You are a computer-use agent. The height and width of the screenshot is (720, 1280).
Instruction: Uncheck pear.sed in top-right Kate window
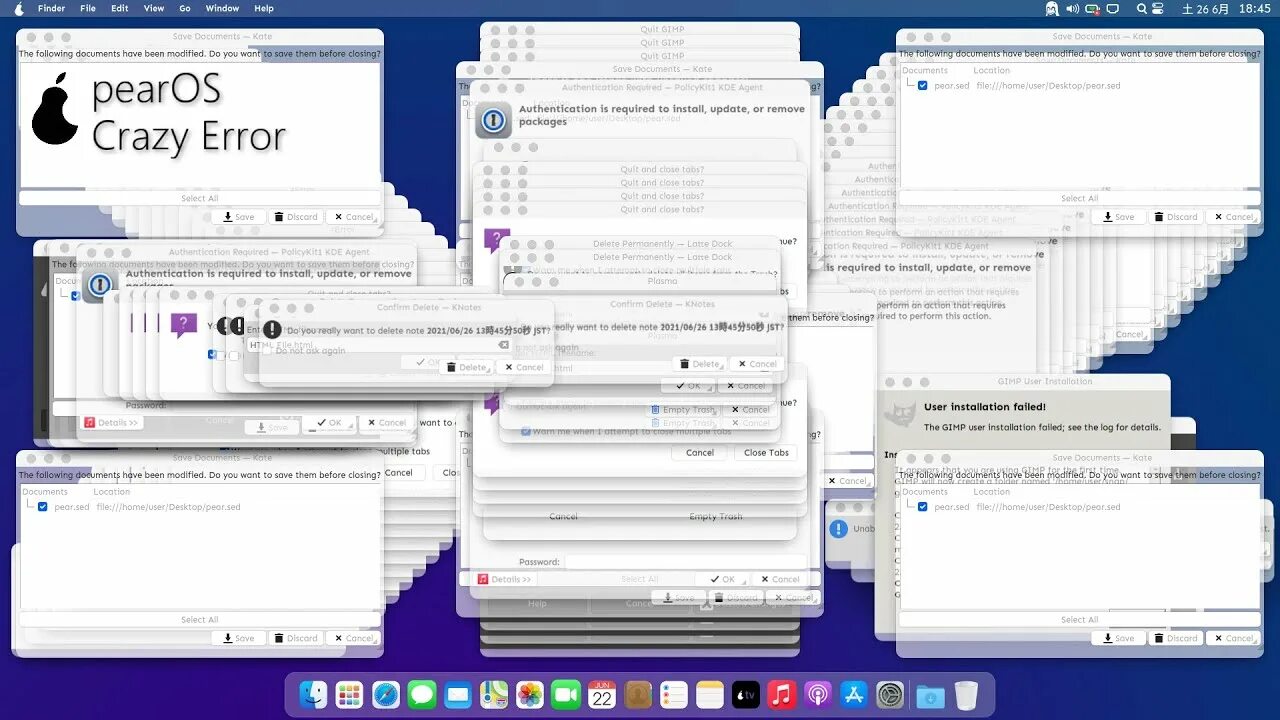coord(922,86)
